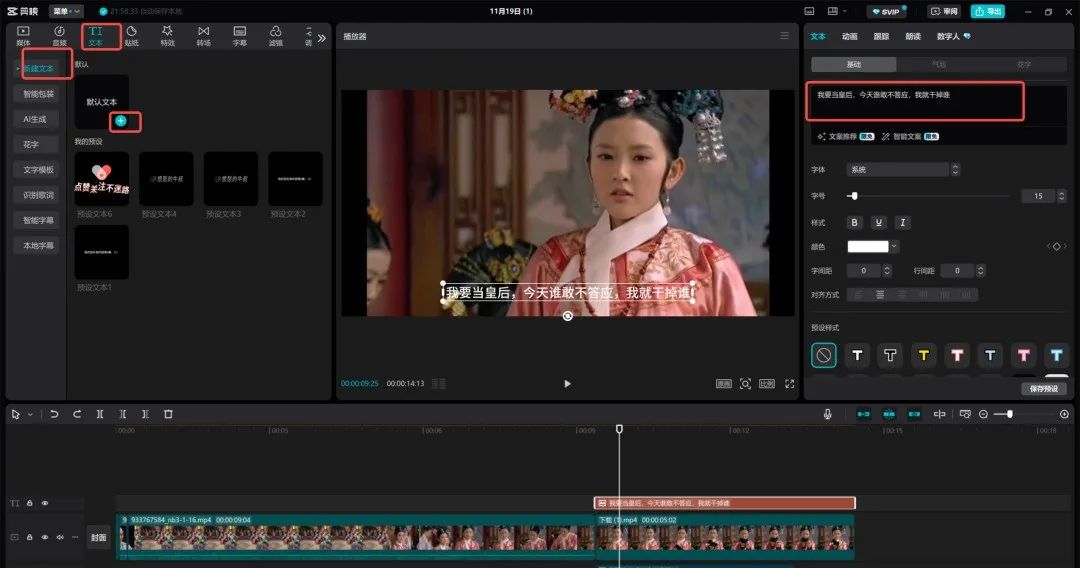This screenshot has width=1080, height=568.
Task: Switch to the 数字人 digital human tab
Action: click(x=953, y=36)
